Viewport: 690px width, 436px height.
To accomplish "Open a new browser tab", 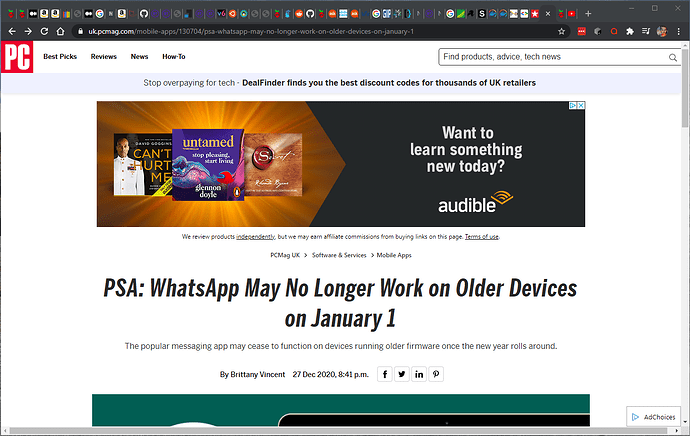I will [x=588, y=14].
